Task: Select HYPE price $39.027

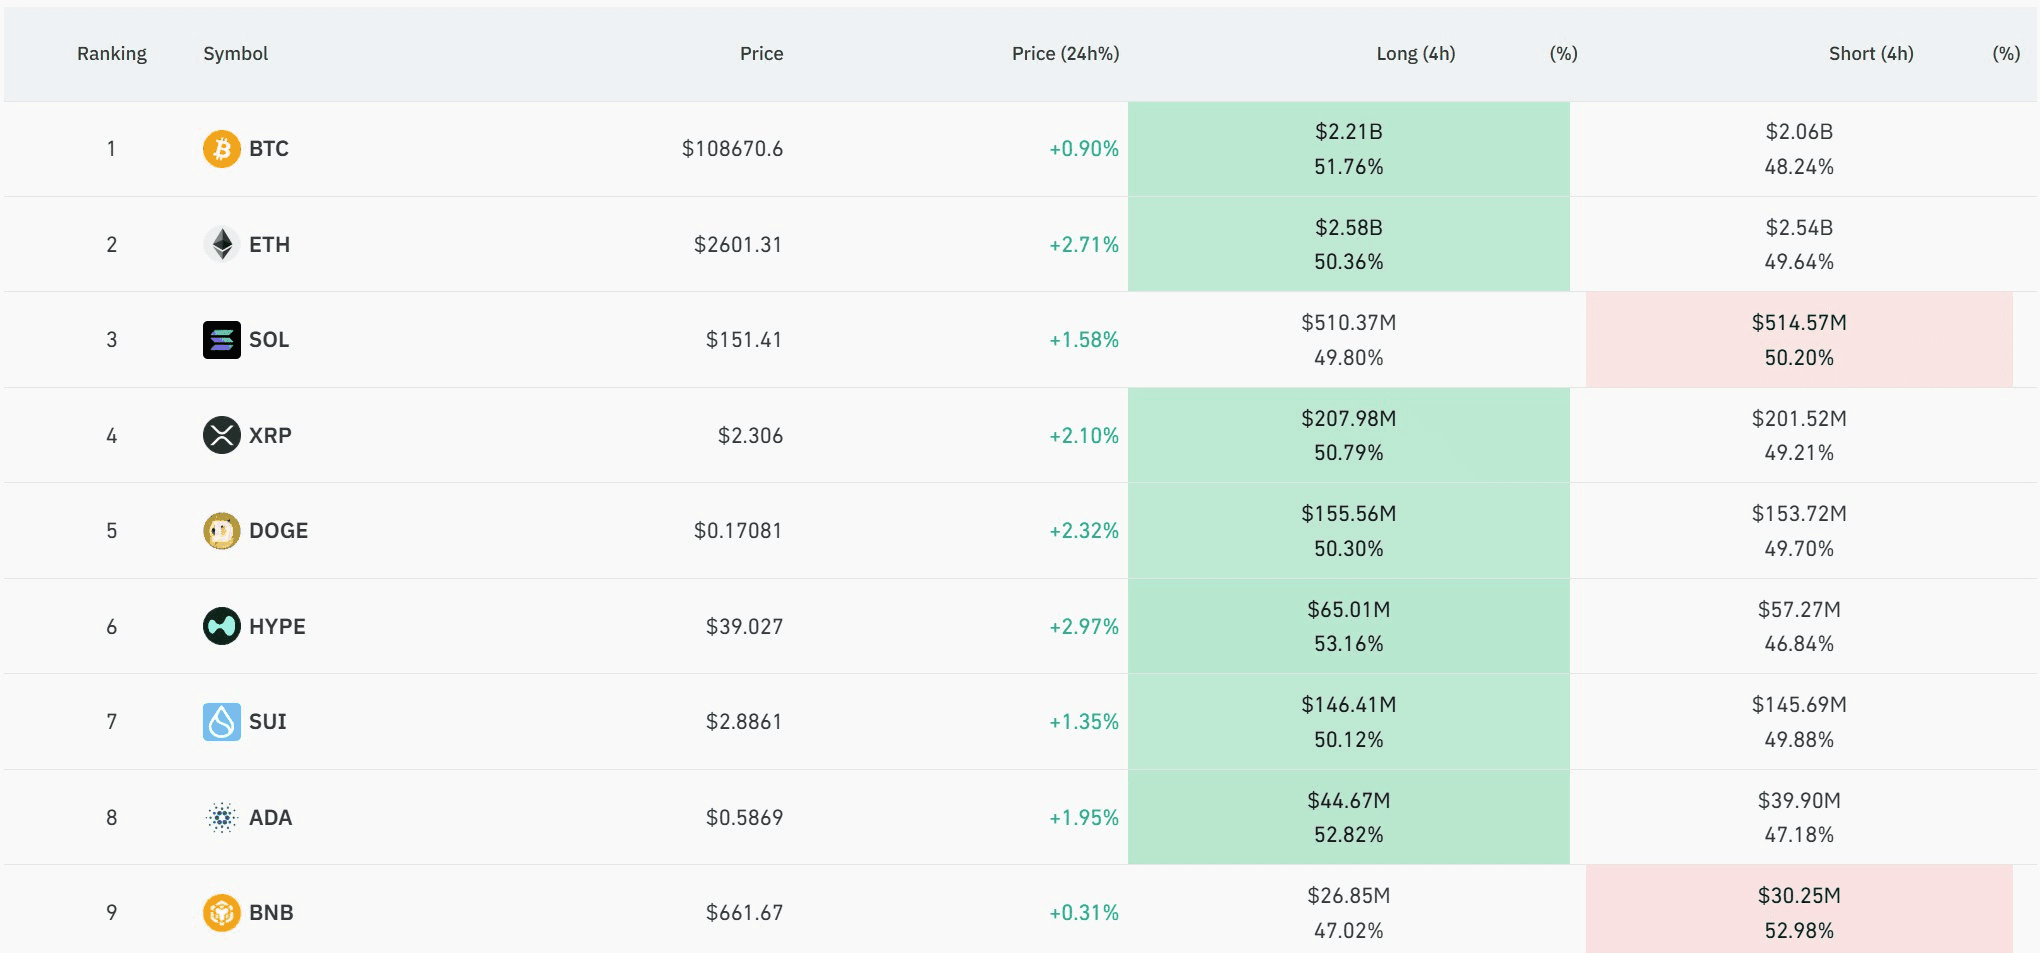Action: [744, 627]
